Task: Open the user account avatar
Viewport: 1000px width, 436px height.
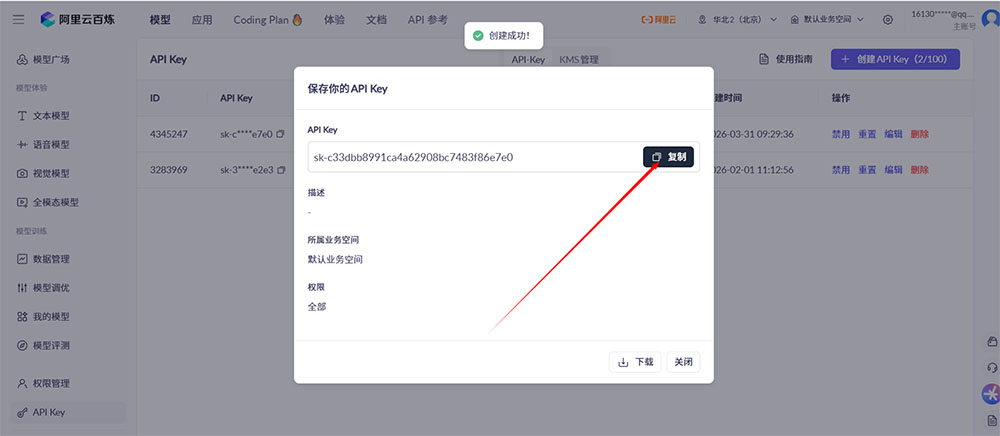Action: 991,20
